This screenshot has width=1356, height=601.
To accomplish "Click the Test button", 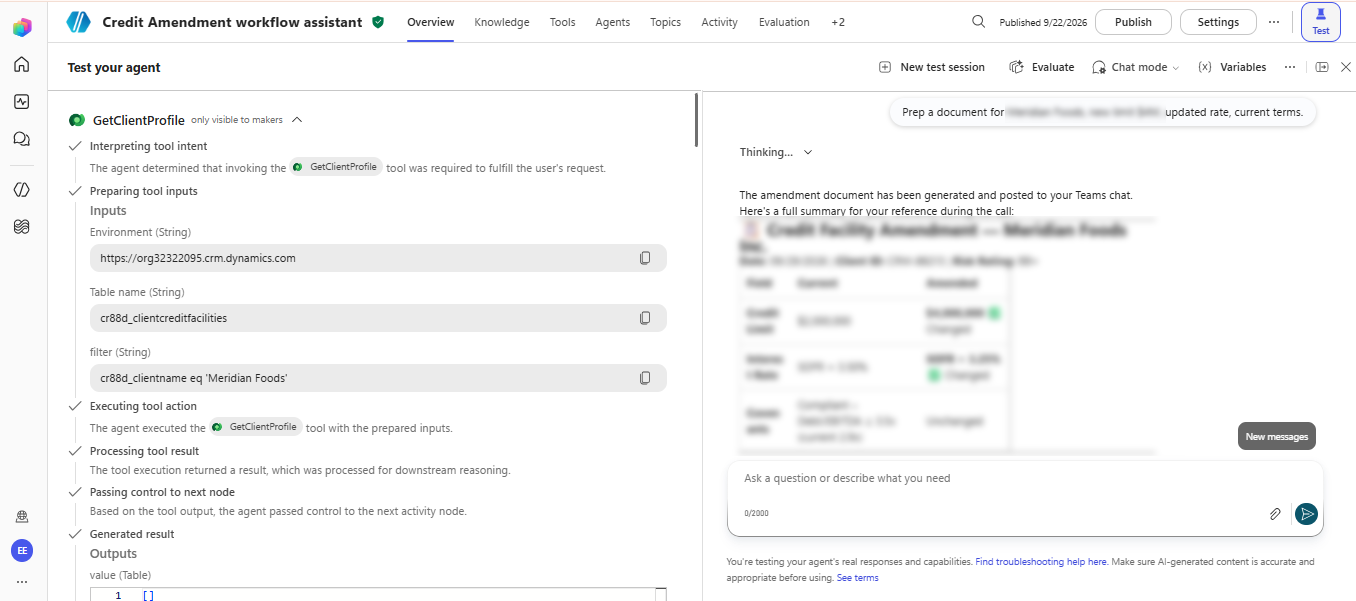I will [1321, 22].
